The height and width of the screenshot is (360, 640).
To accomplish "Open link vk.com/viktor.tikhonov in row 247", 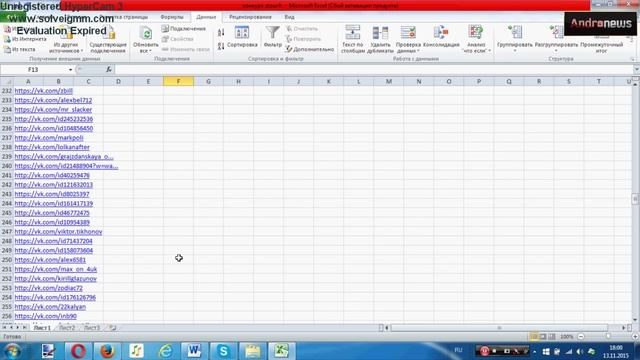I will [x=58, y=231].
